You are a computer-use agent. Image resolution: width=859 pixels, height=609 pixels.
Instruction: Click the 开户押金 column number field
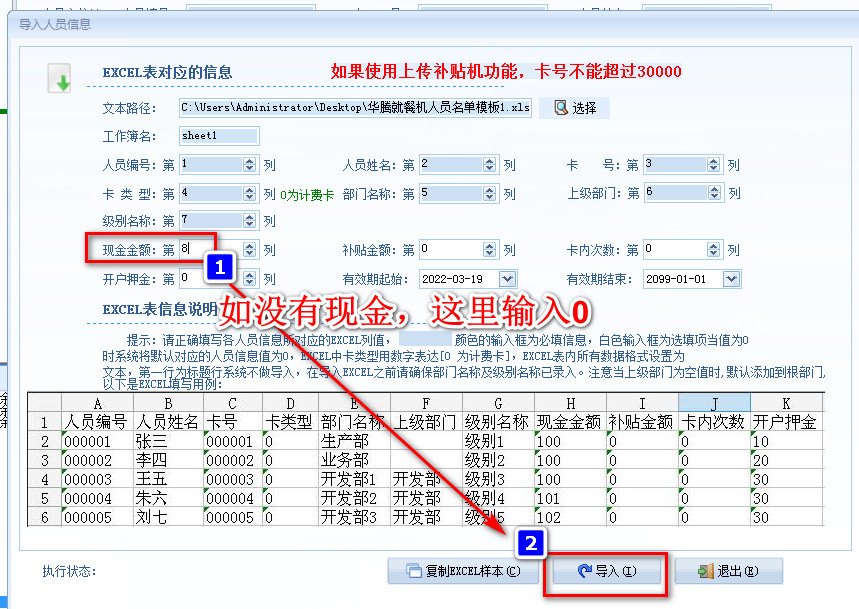[211, 279]
